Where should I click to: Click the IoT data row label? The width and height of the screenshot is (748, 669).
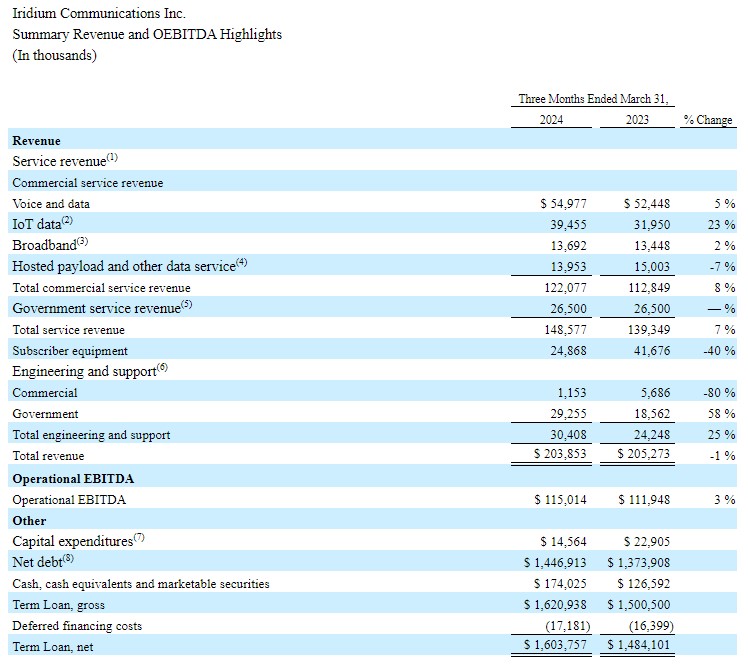coord(37,225)
